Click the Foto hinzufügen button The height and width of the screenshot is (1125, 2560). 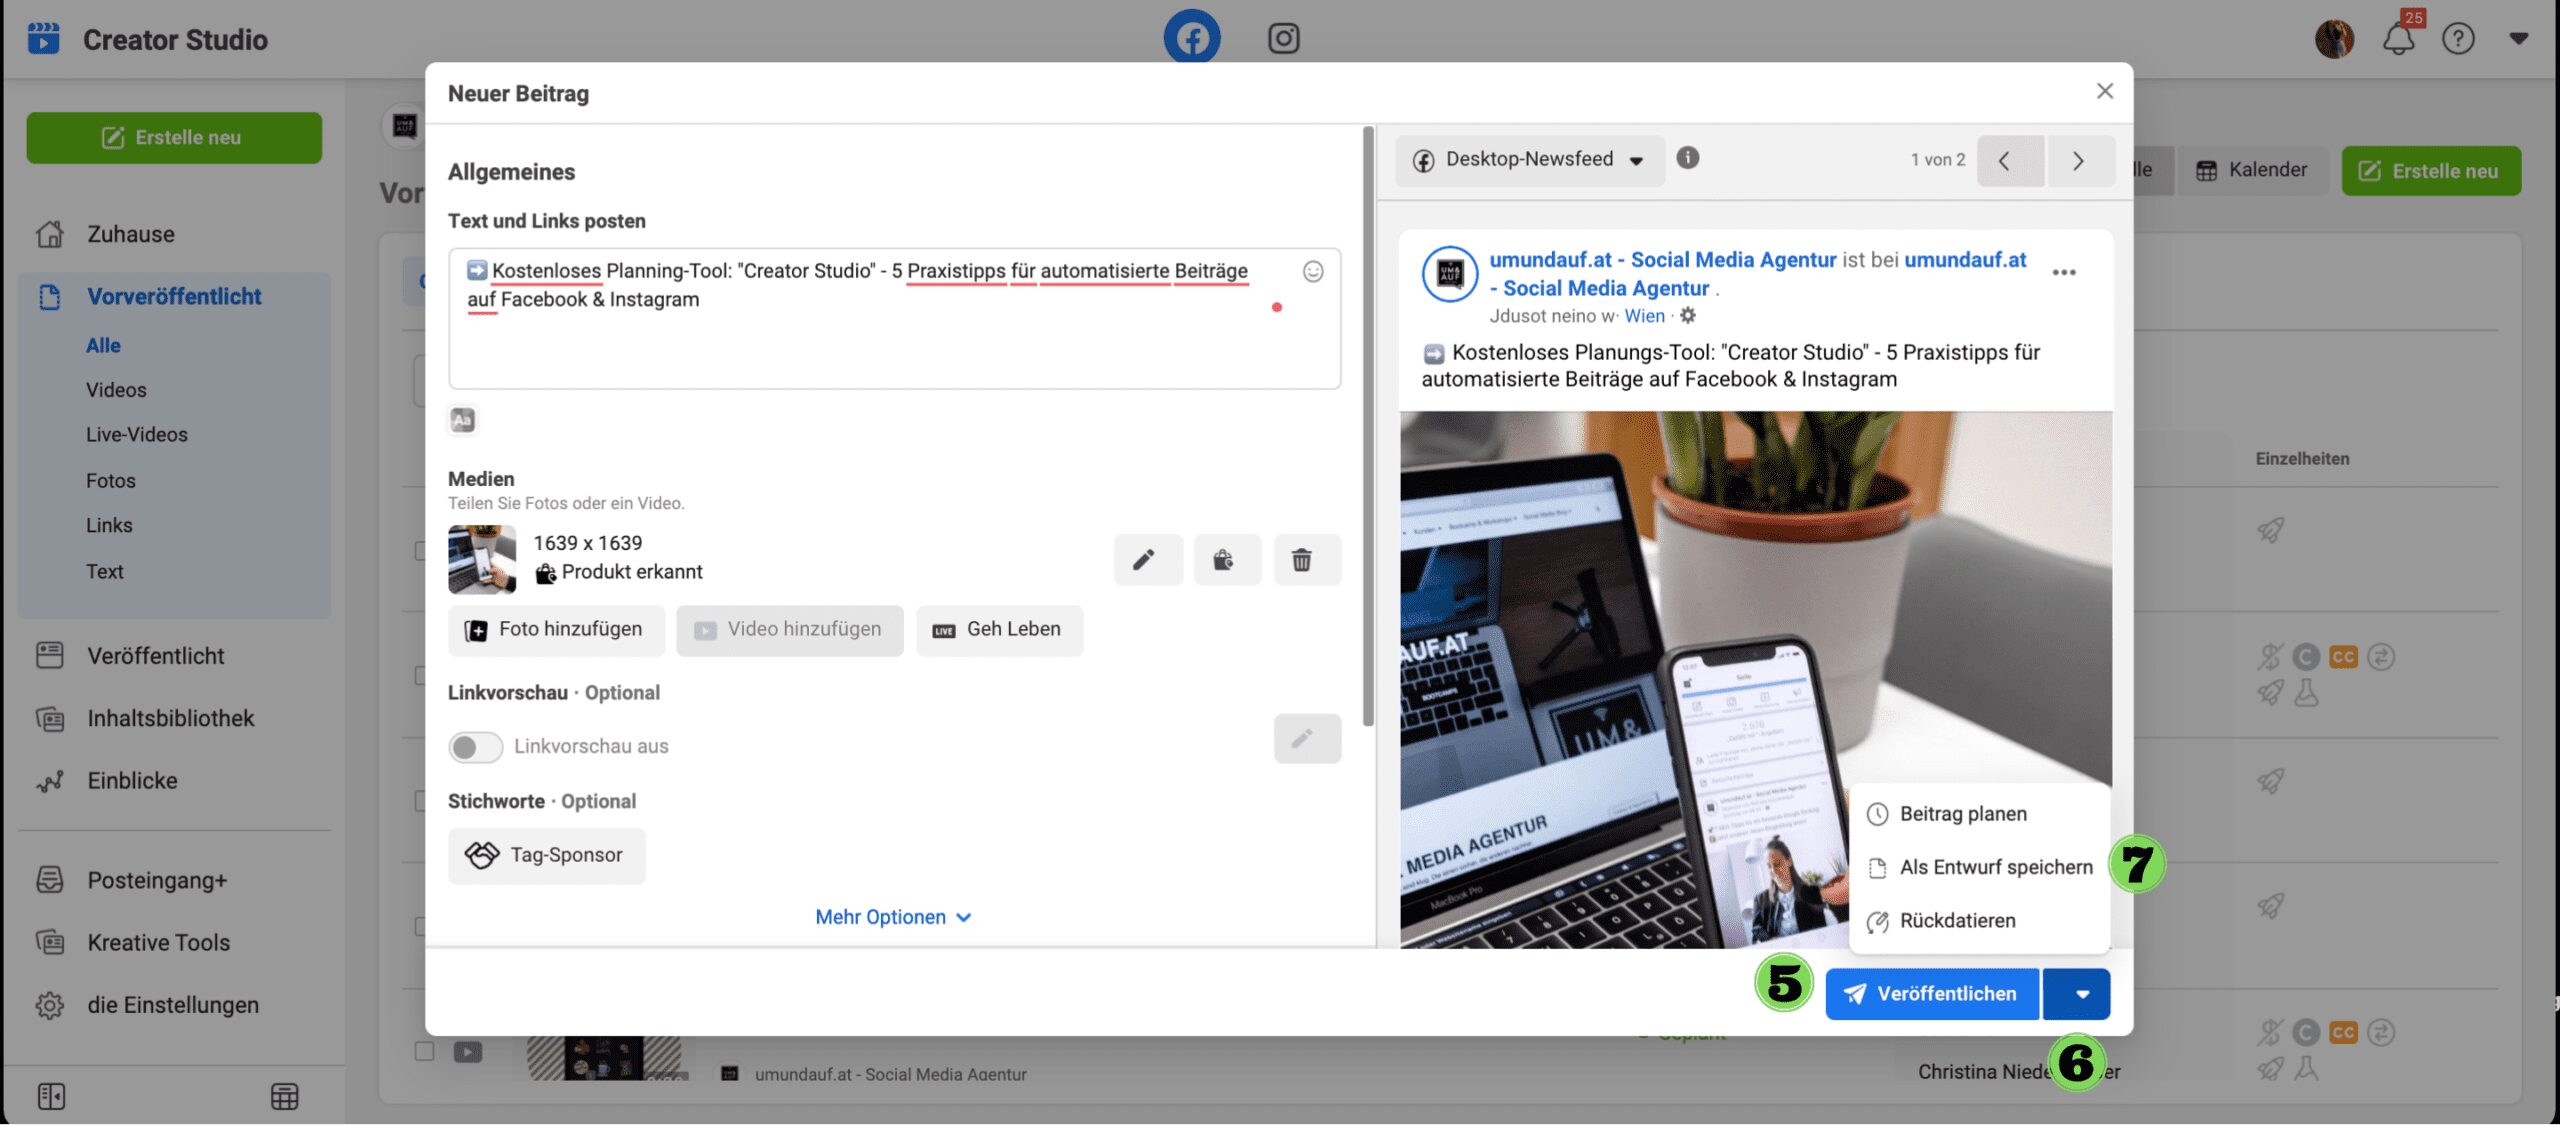click(x=555, y=630)
